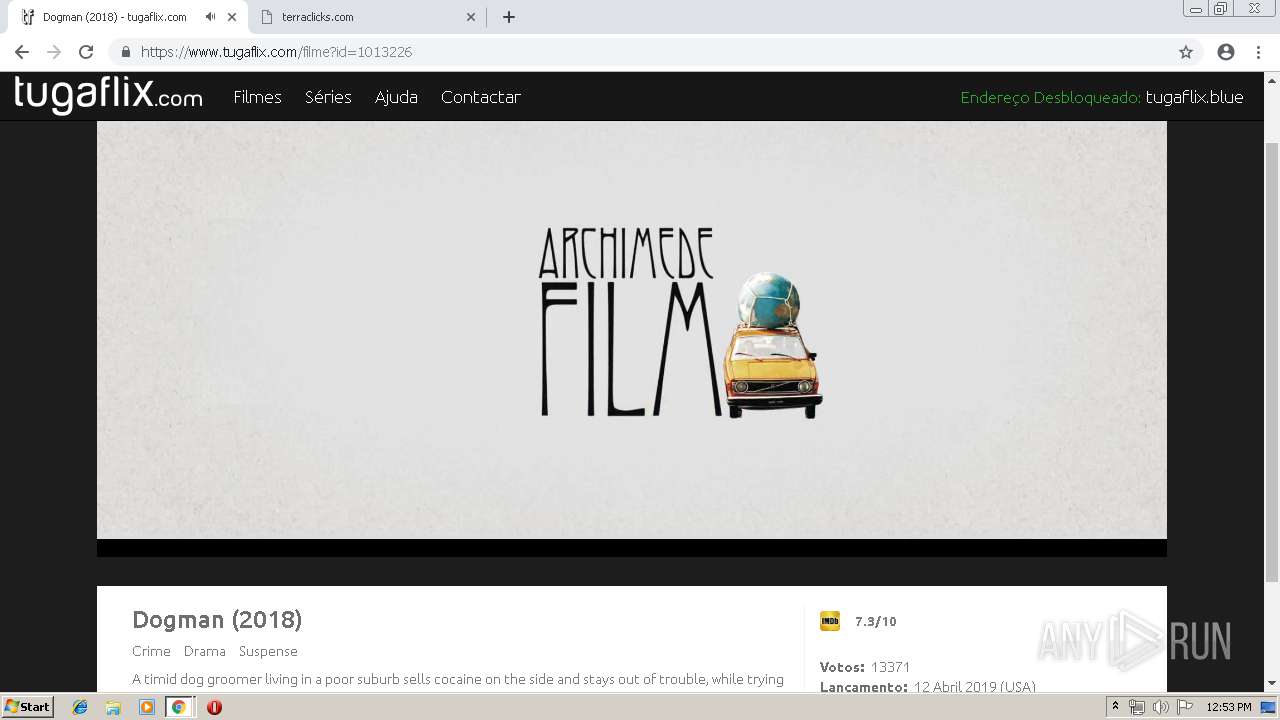The height and width of the screenshot is (720, 1280).
Task: Bookmark this page with star icon
Action: coord(1186,52)
